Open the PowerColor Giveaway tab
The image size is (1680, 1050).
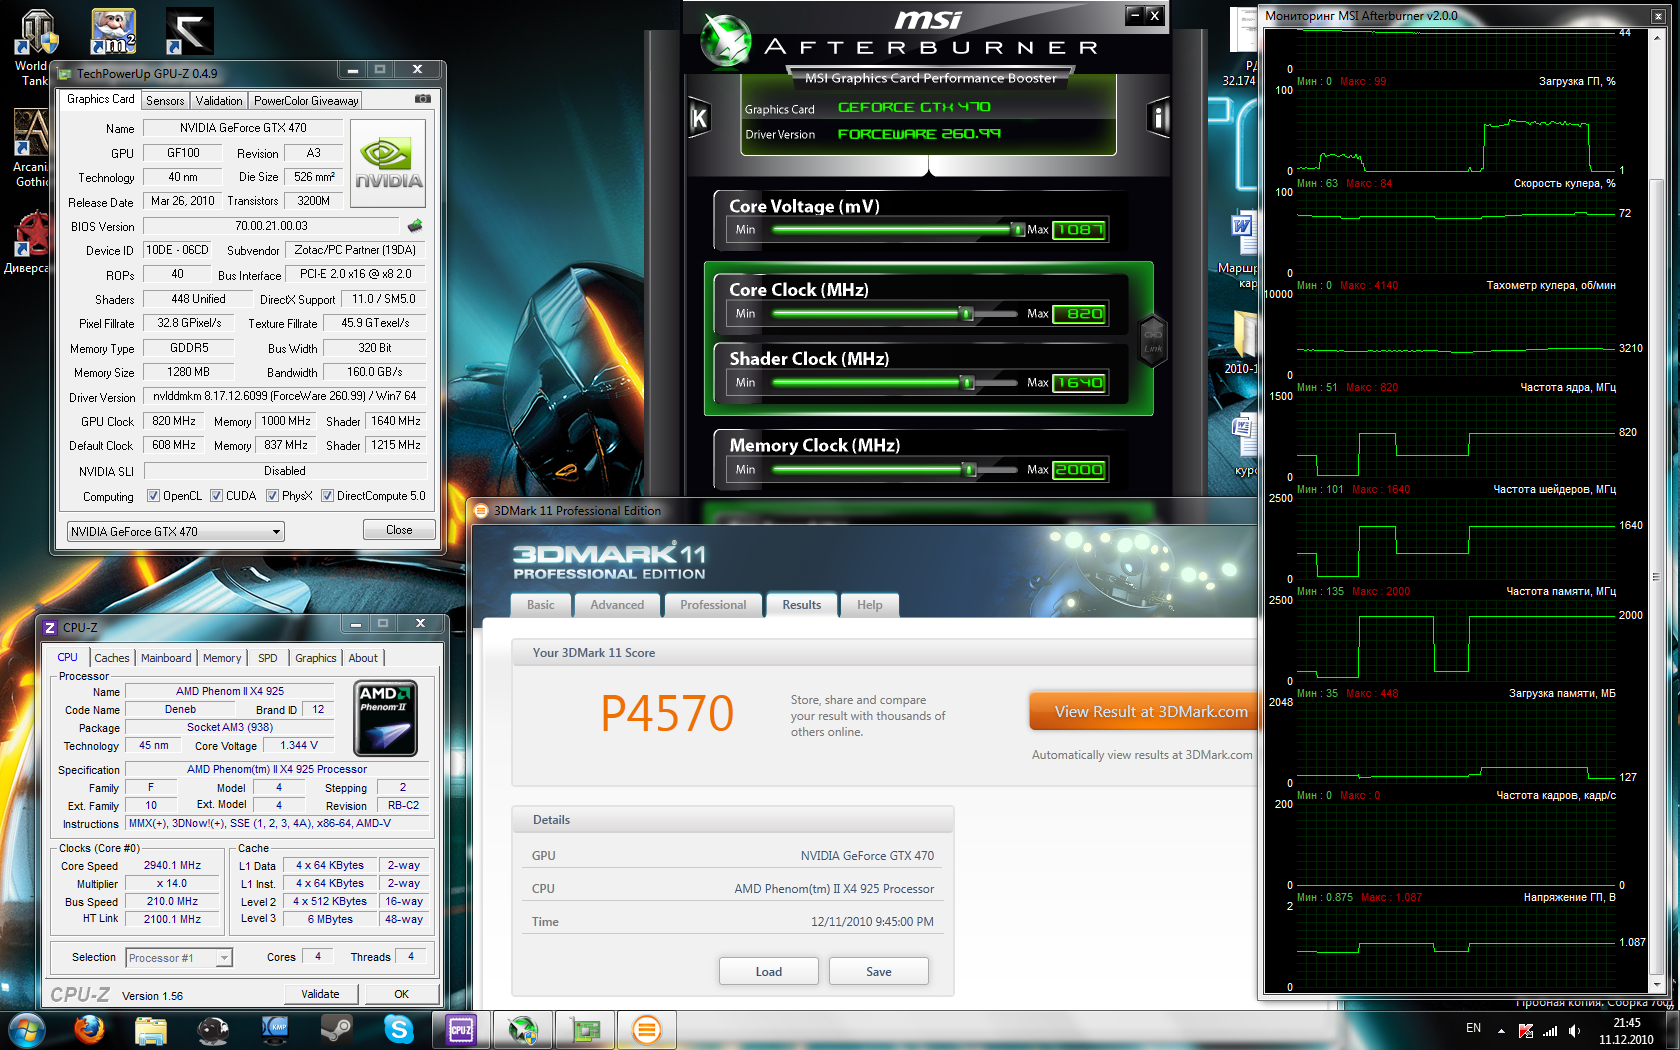[x=306, y=101]
